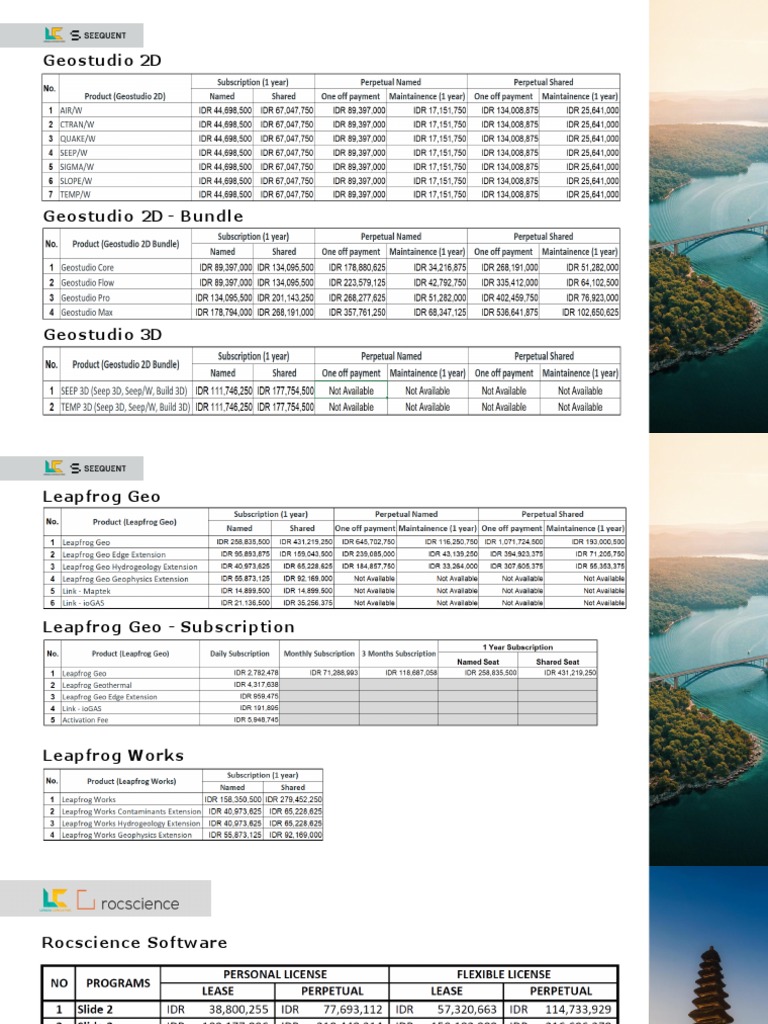Click 'Leapfrog Works Hydrogeology Extension'
This screenshot has width=768, height=1024.
(x=131, y=824)
